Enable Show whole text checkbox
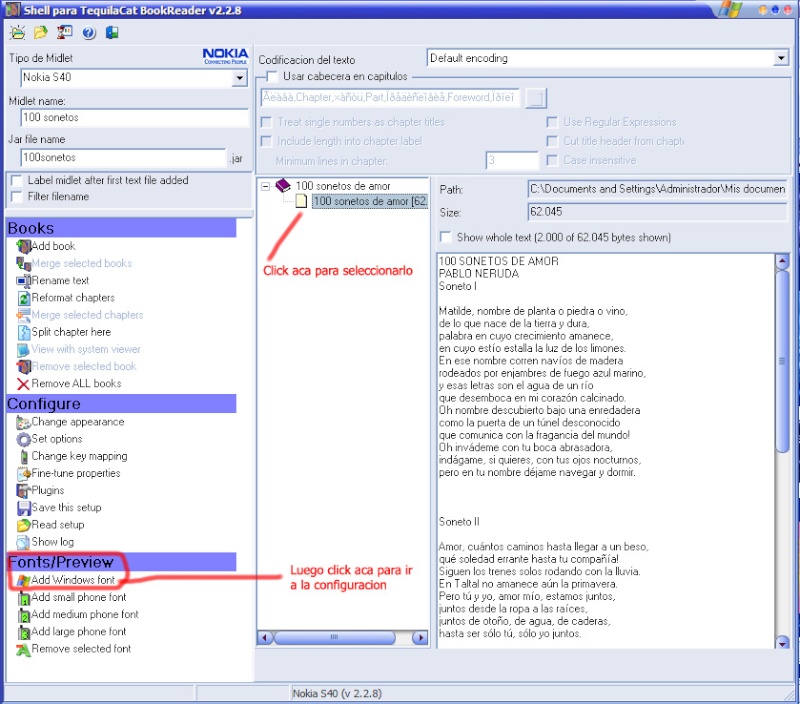800x704 pixels. pyautogui.click(x=445, y=238)
